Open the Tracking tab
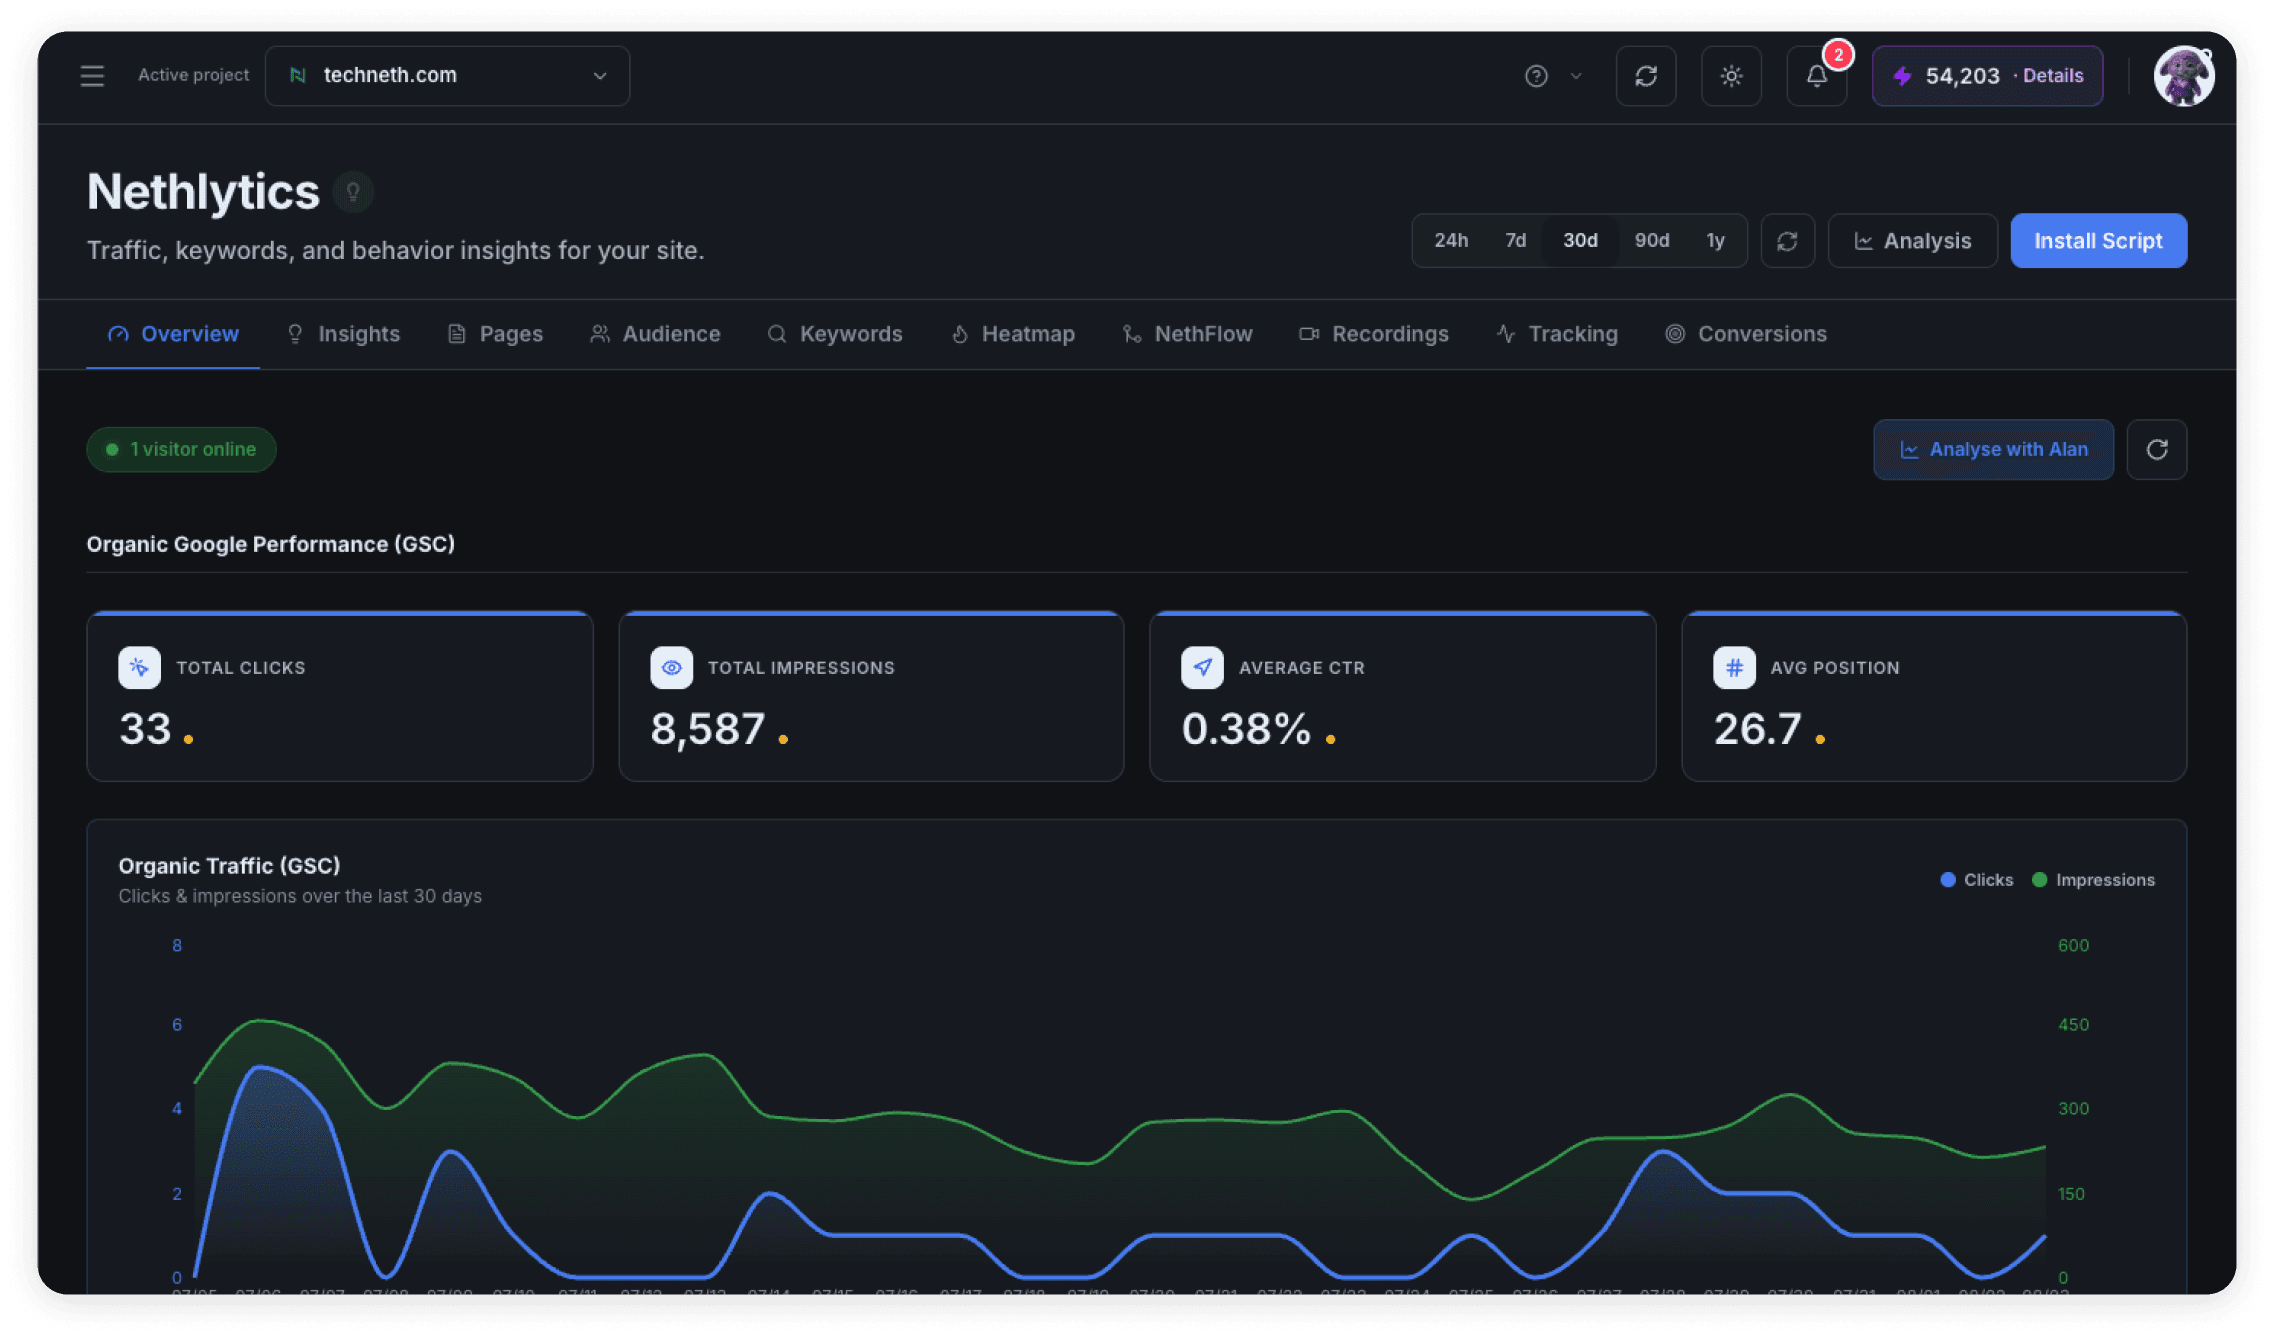The height and width of the screenshot is (1338, 2274). click(1557, 334)
